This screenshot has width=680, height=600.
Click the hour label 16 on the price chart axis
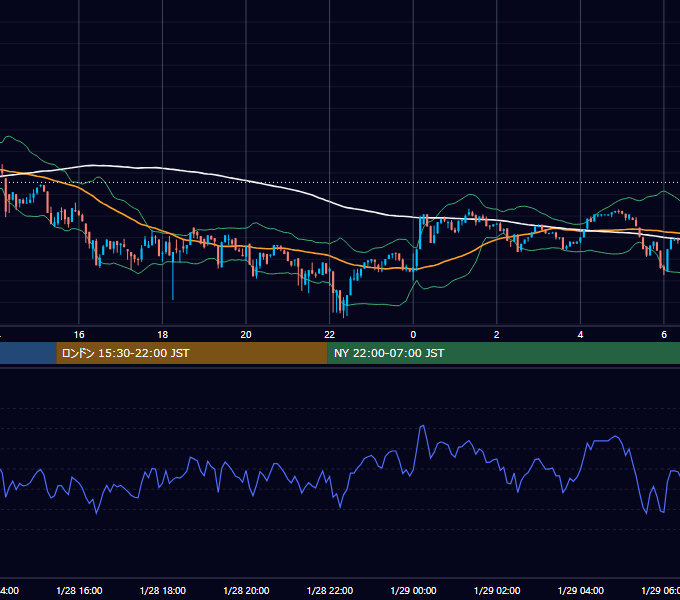coord(79,334)
